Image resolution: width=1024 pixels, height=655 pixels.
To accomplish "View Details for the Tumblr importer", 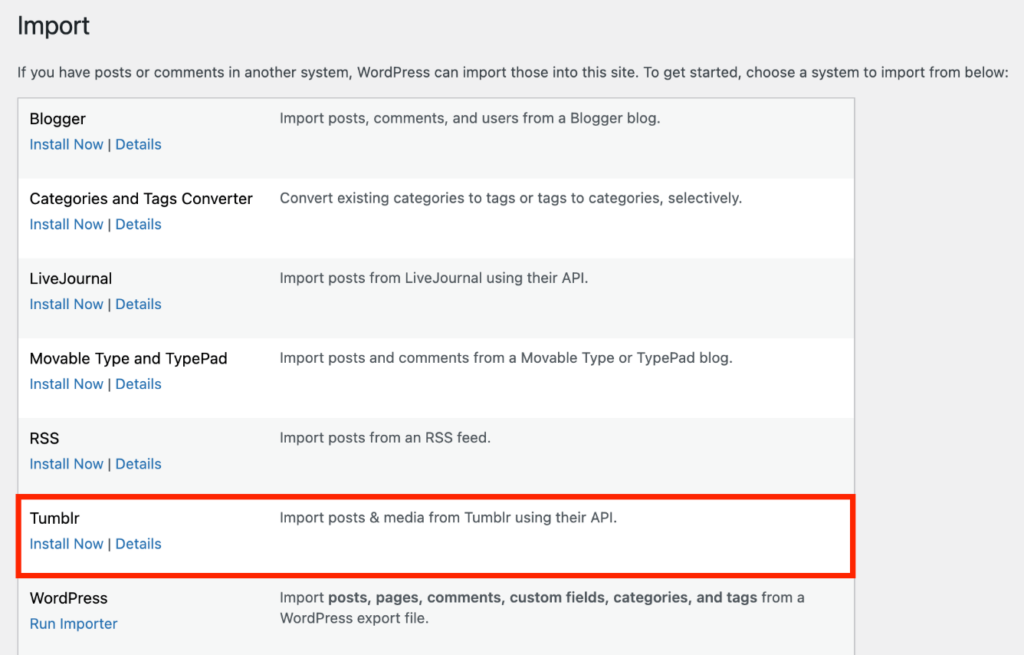I will click(138, 544).
